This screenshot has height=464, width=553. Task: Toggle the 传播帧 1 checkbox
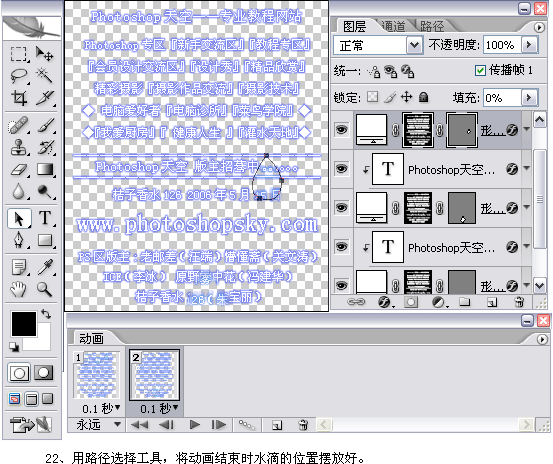[480, 71]
